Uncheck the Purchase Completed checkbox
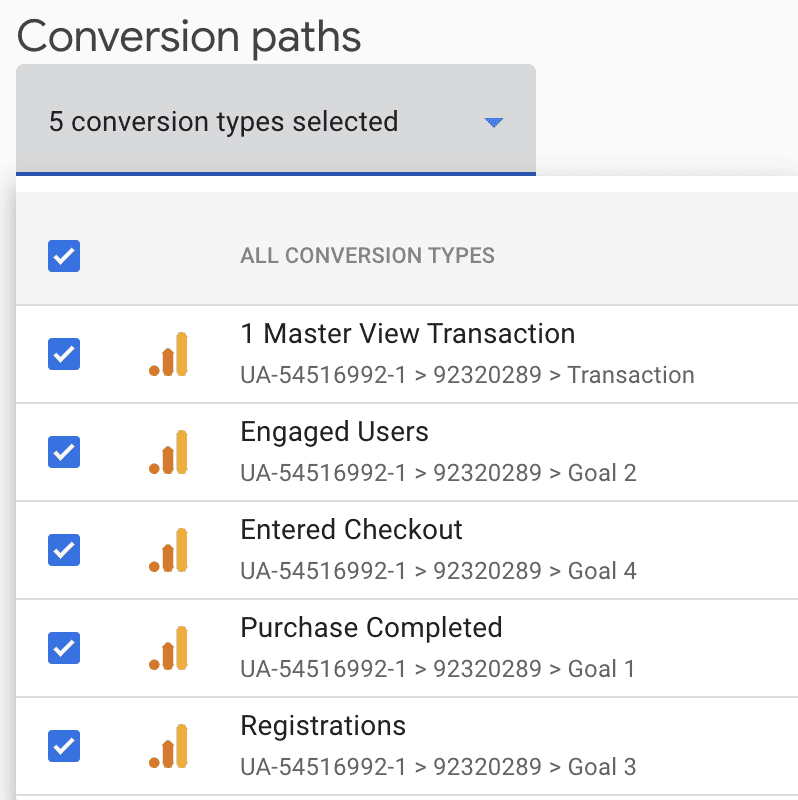The width and height of the screenshot is (798, 800). click(63, 648)
